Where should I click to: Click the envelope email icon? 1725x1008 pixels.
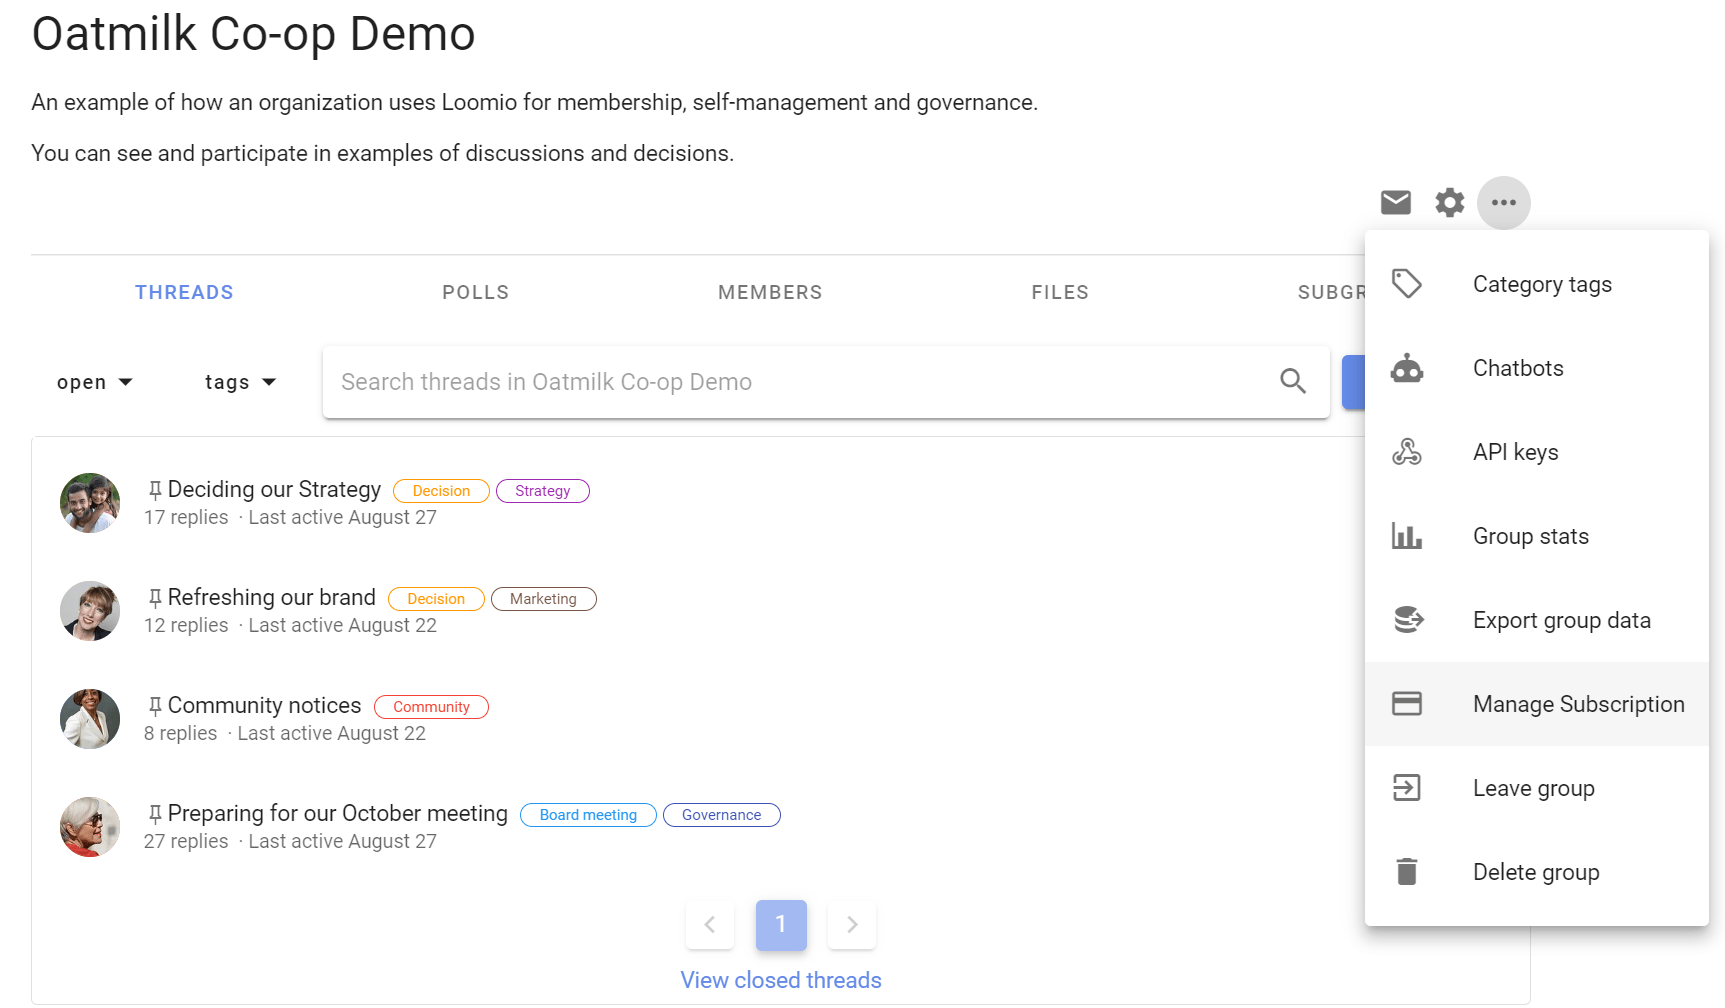coord(1395,203)
